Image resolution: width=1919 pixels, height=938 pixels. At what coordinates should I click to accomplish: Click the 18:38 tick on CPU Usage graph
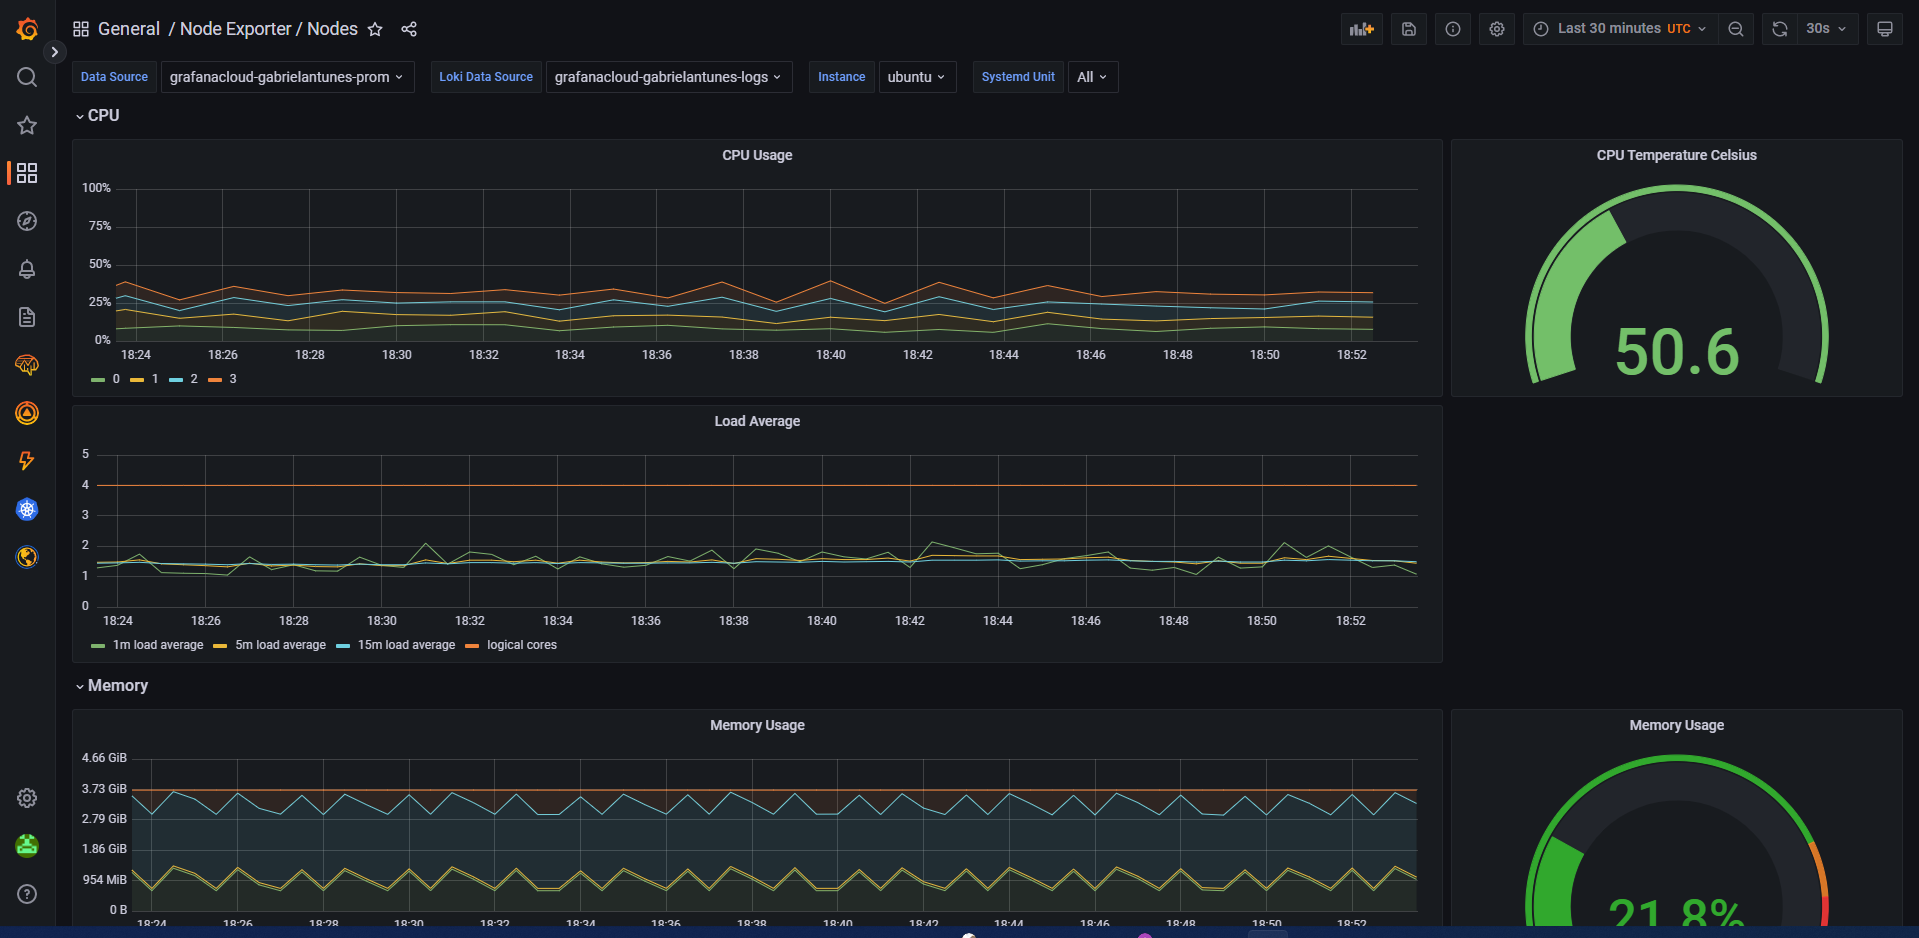[x=743, y=355]
